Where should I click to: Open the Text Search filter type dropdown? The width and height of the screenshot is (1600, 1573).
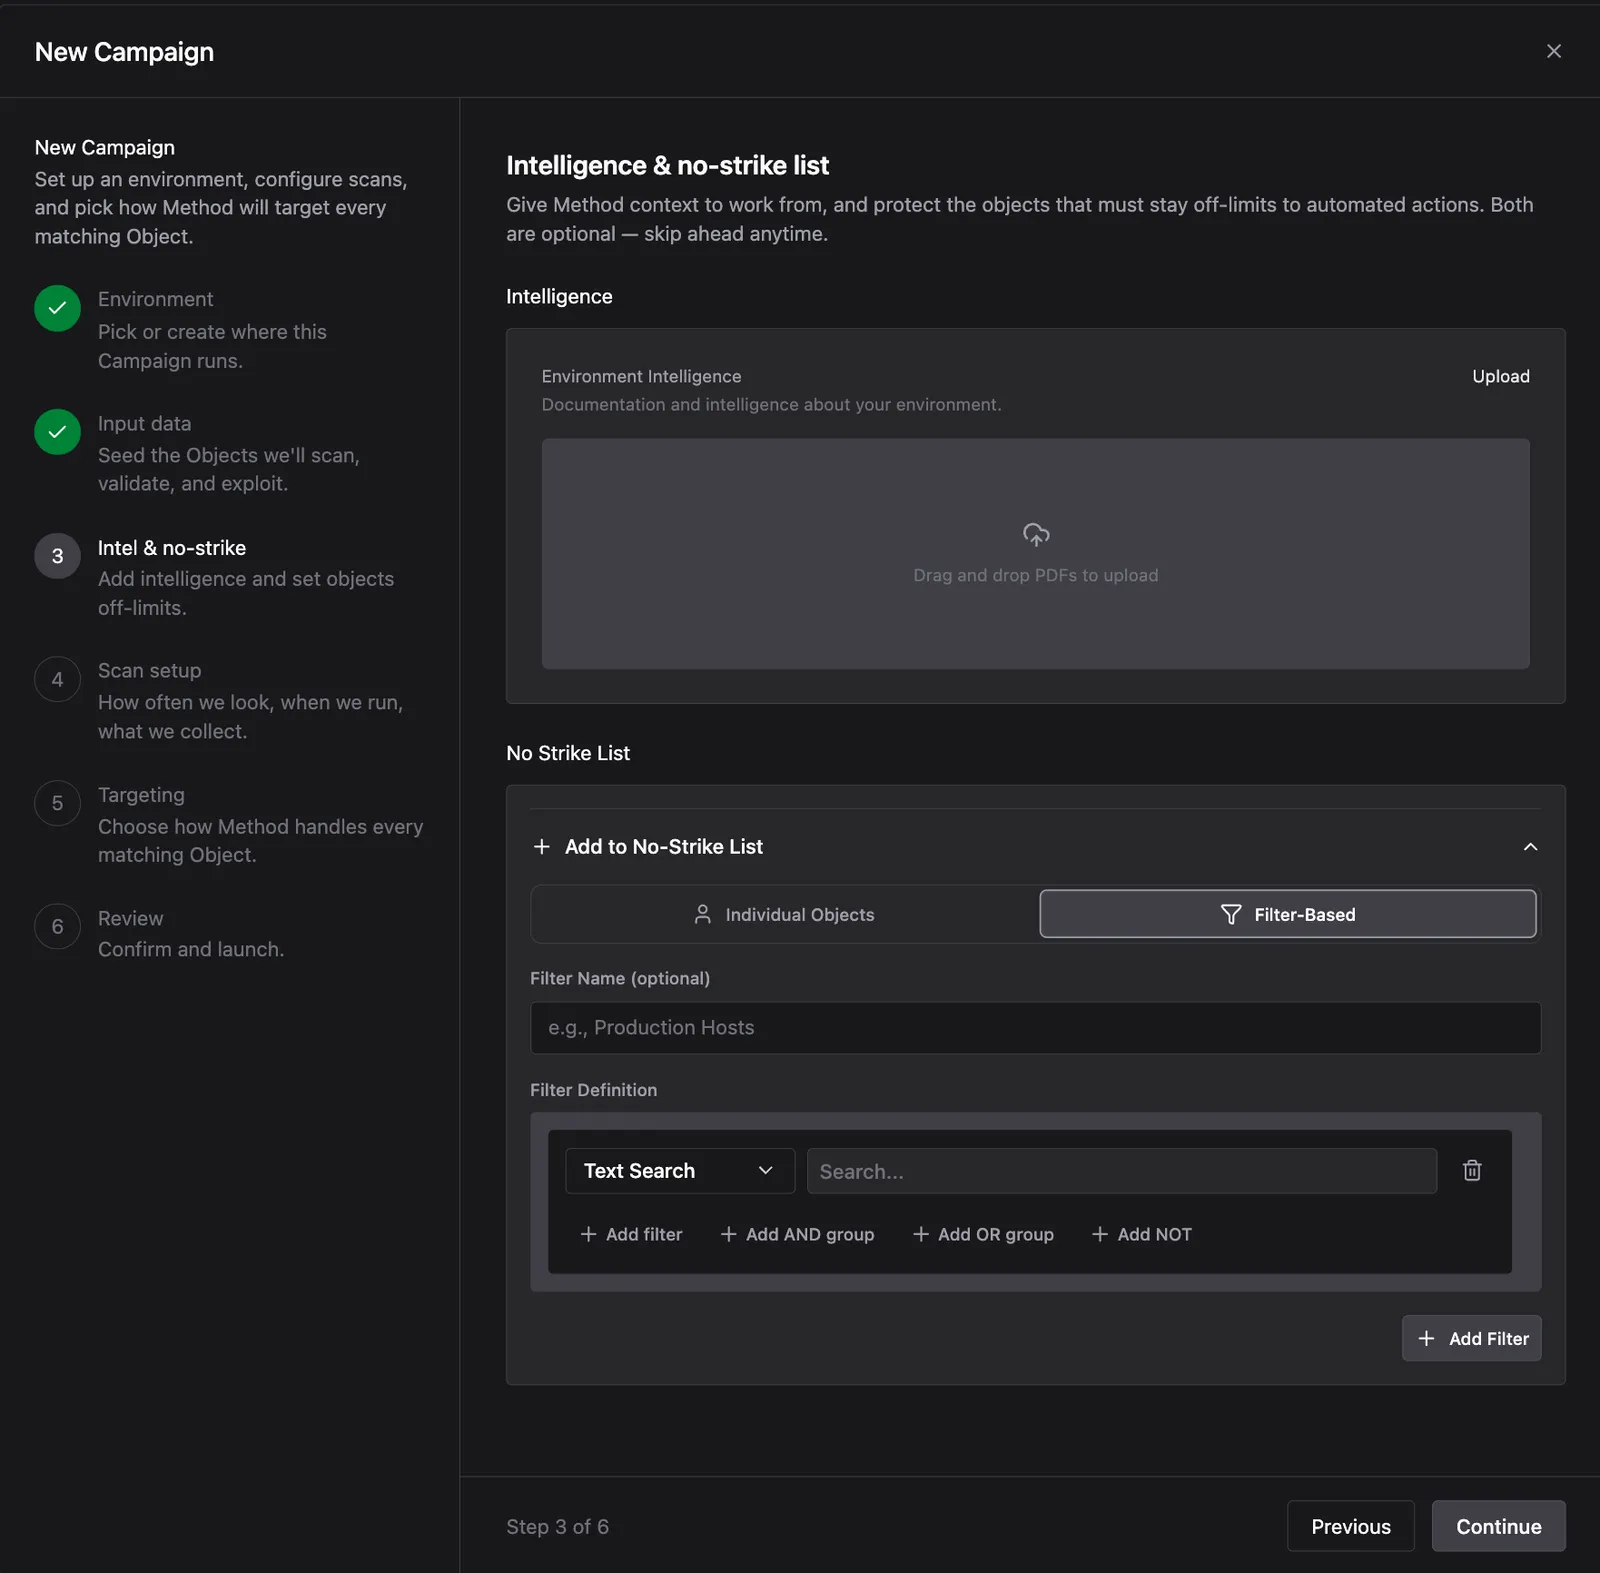click(x=680, y=1171)
